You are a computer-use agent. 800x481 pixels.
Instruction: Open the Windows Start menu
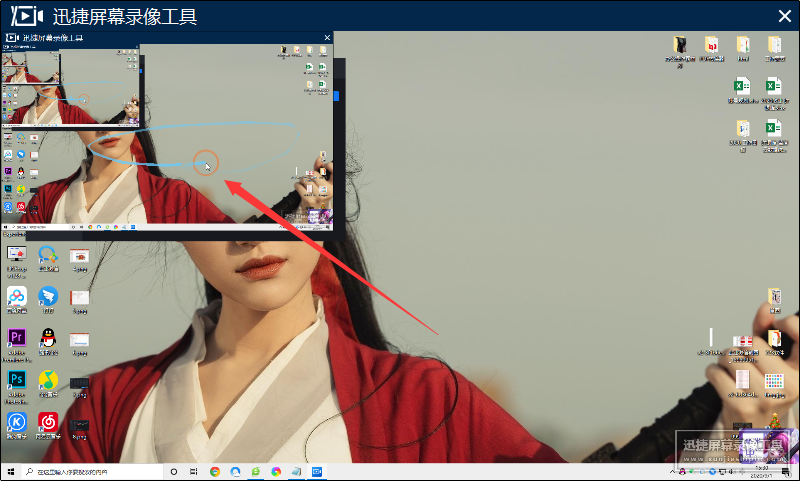[x=11, y=472]
